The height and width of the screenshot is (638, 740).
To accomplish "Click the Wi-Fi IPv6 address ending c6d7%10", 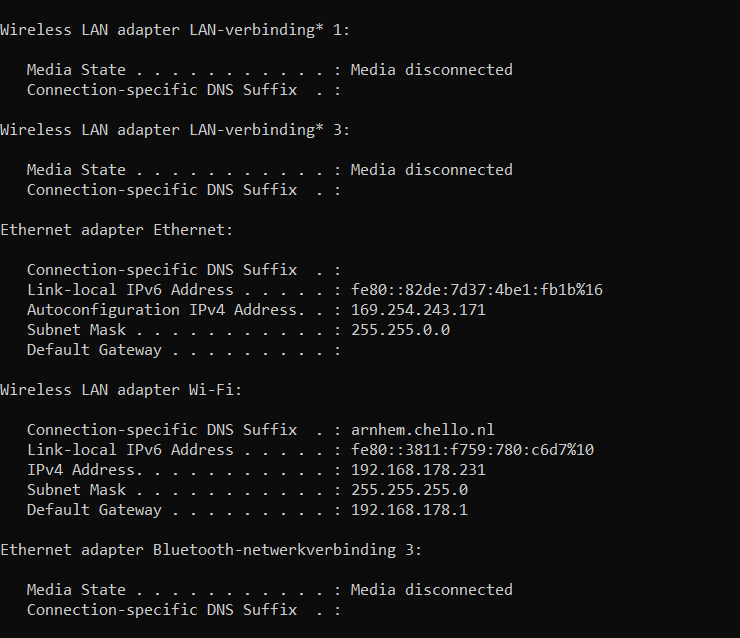I will (x=472, y=449).
